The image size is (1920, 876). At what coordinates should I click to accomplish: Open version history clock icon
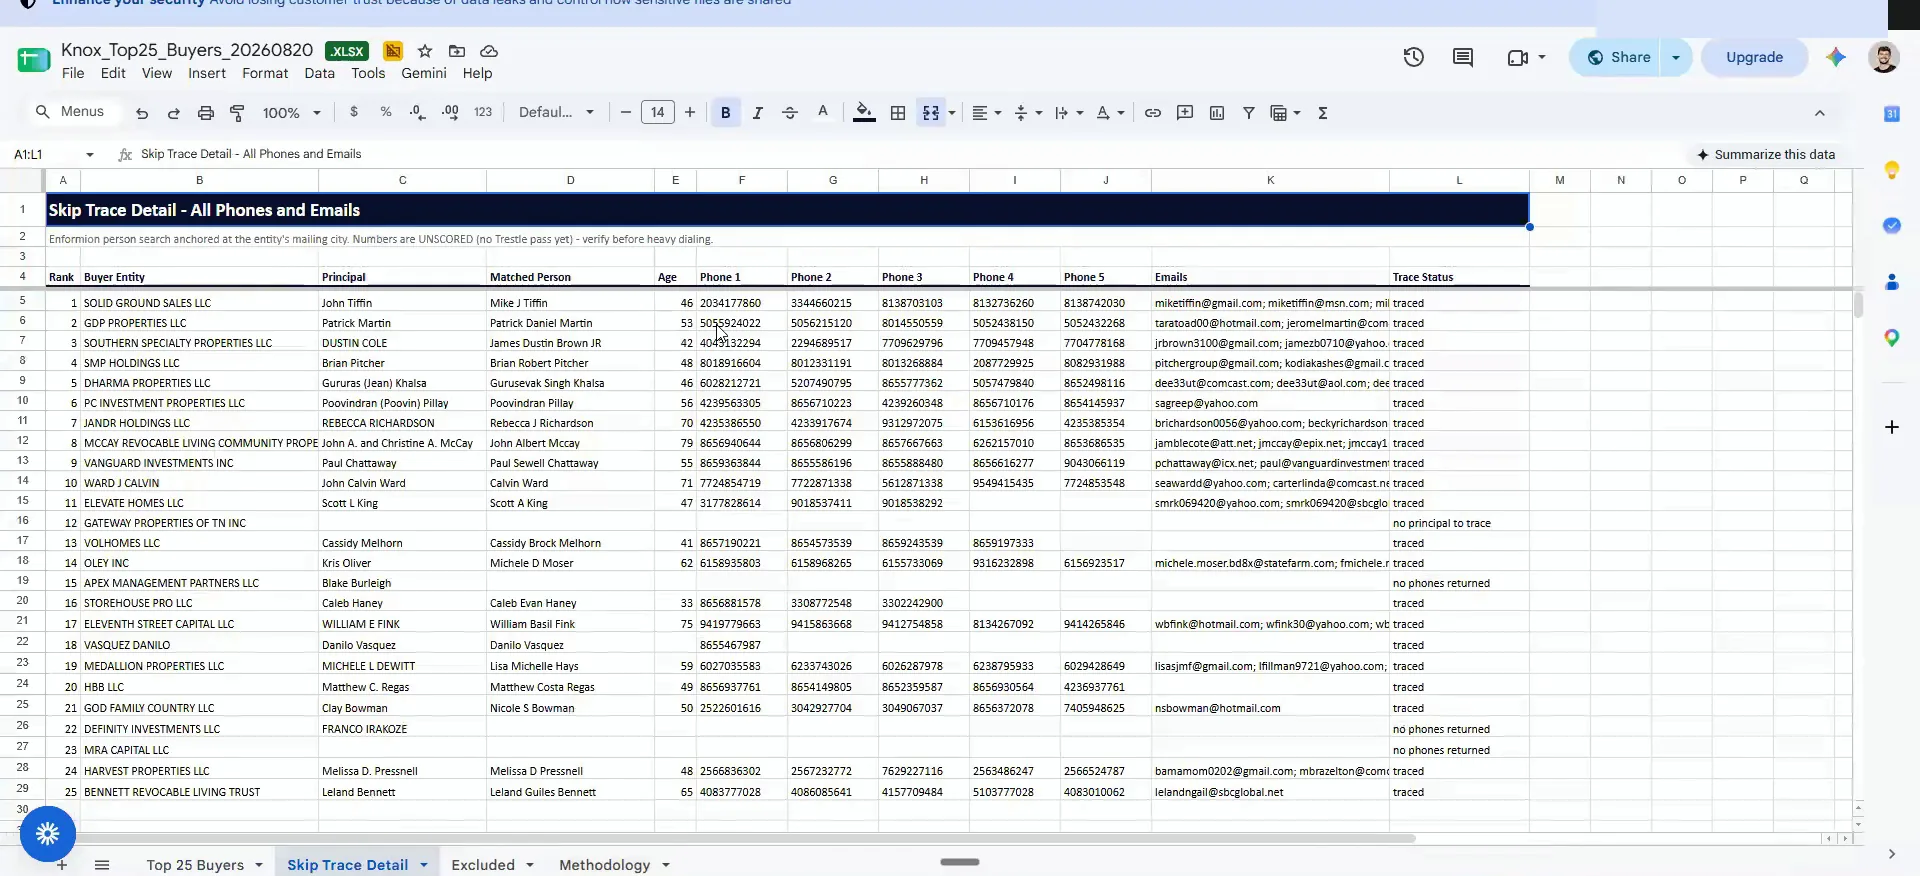tap(1413, 58)
